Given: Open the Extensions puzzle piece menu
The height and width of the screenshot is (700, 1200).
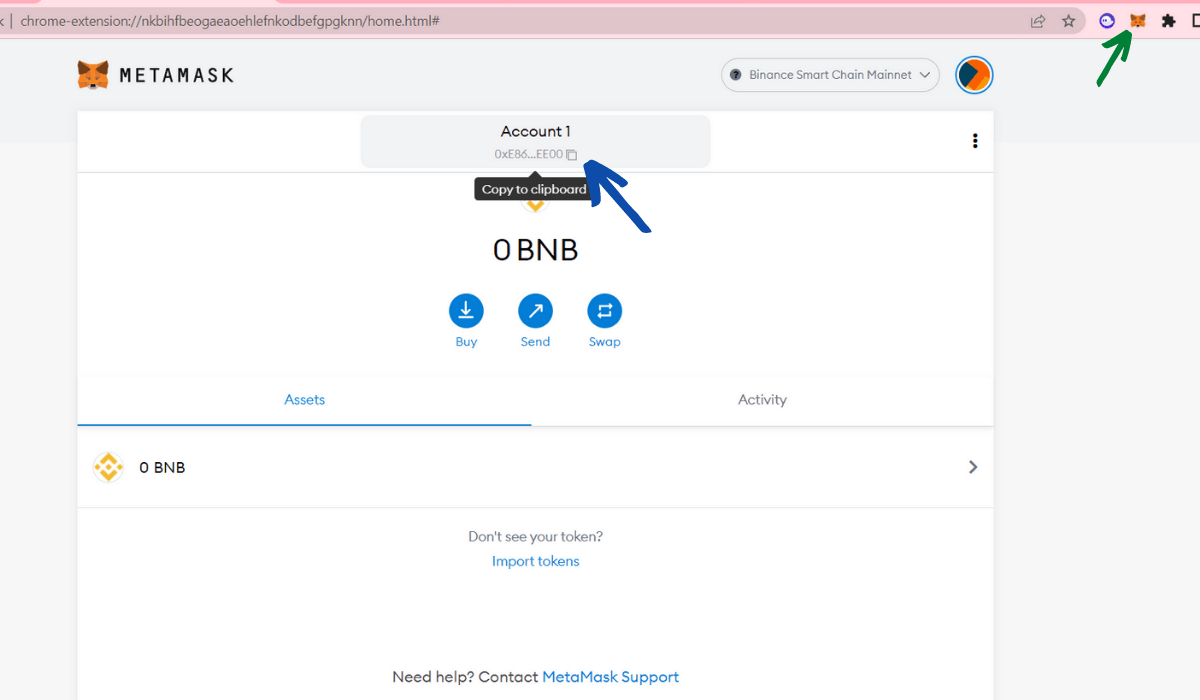Looking at the screenshot, I should coord(1168,20).
